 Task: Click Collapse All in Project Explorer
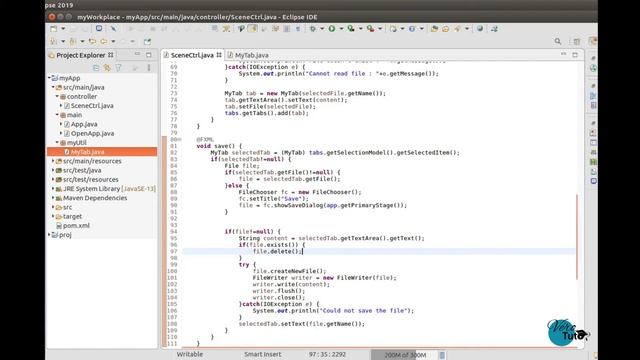(96, 68)
